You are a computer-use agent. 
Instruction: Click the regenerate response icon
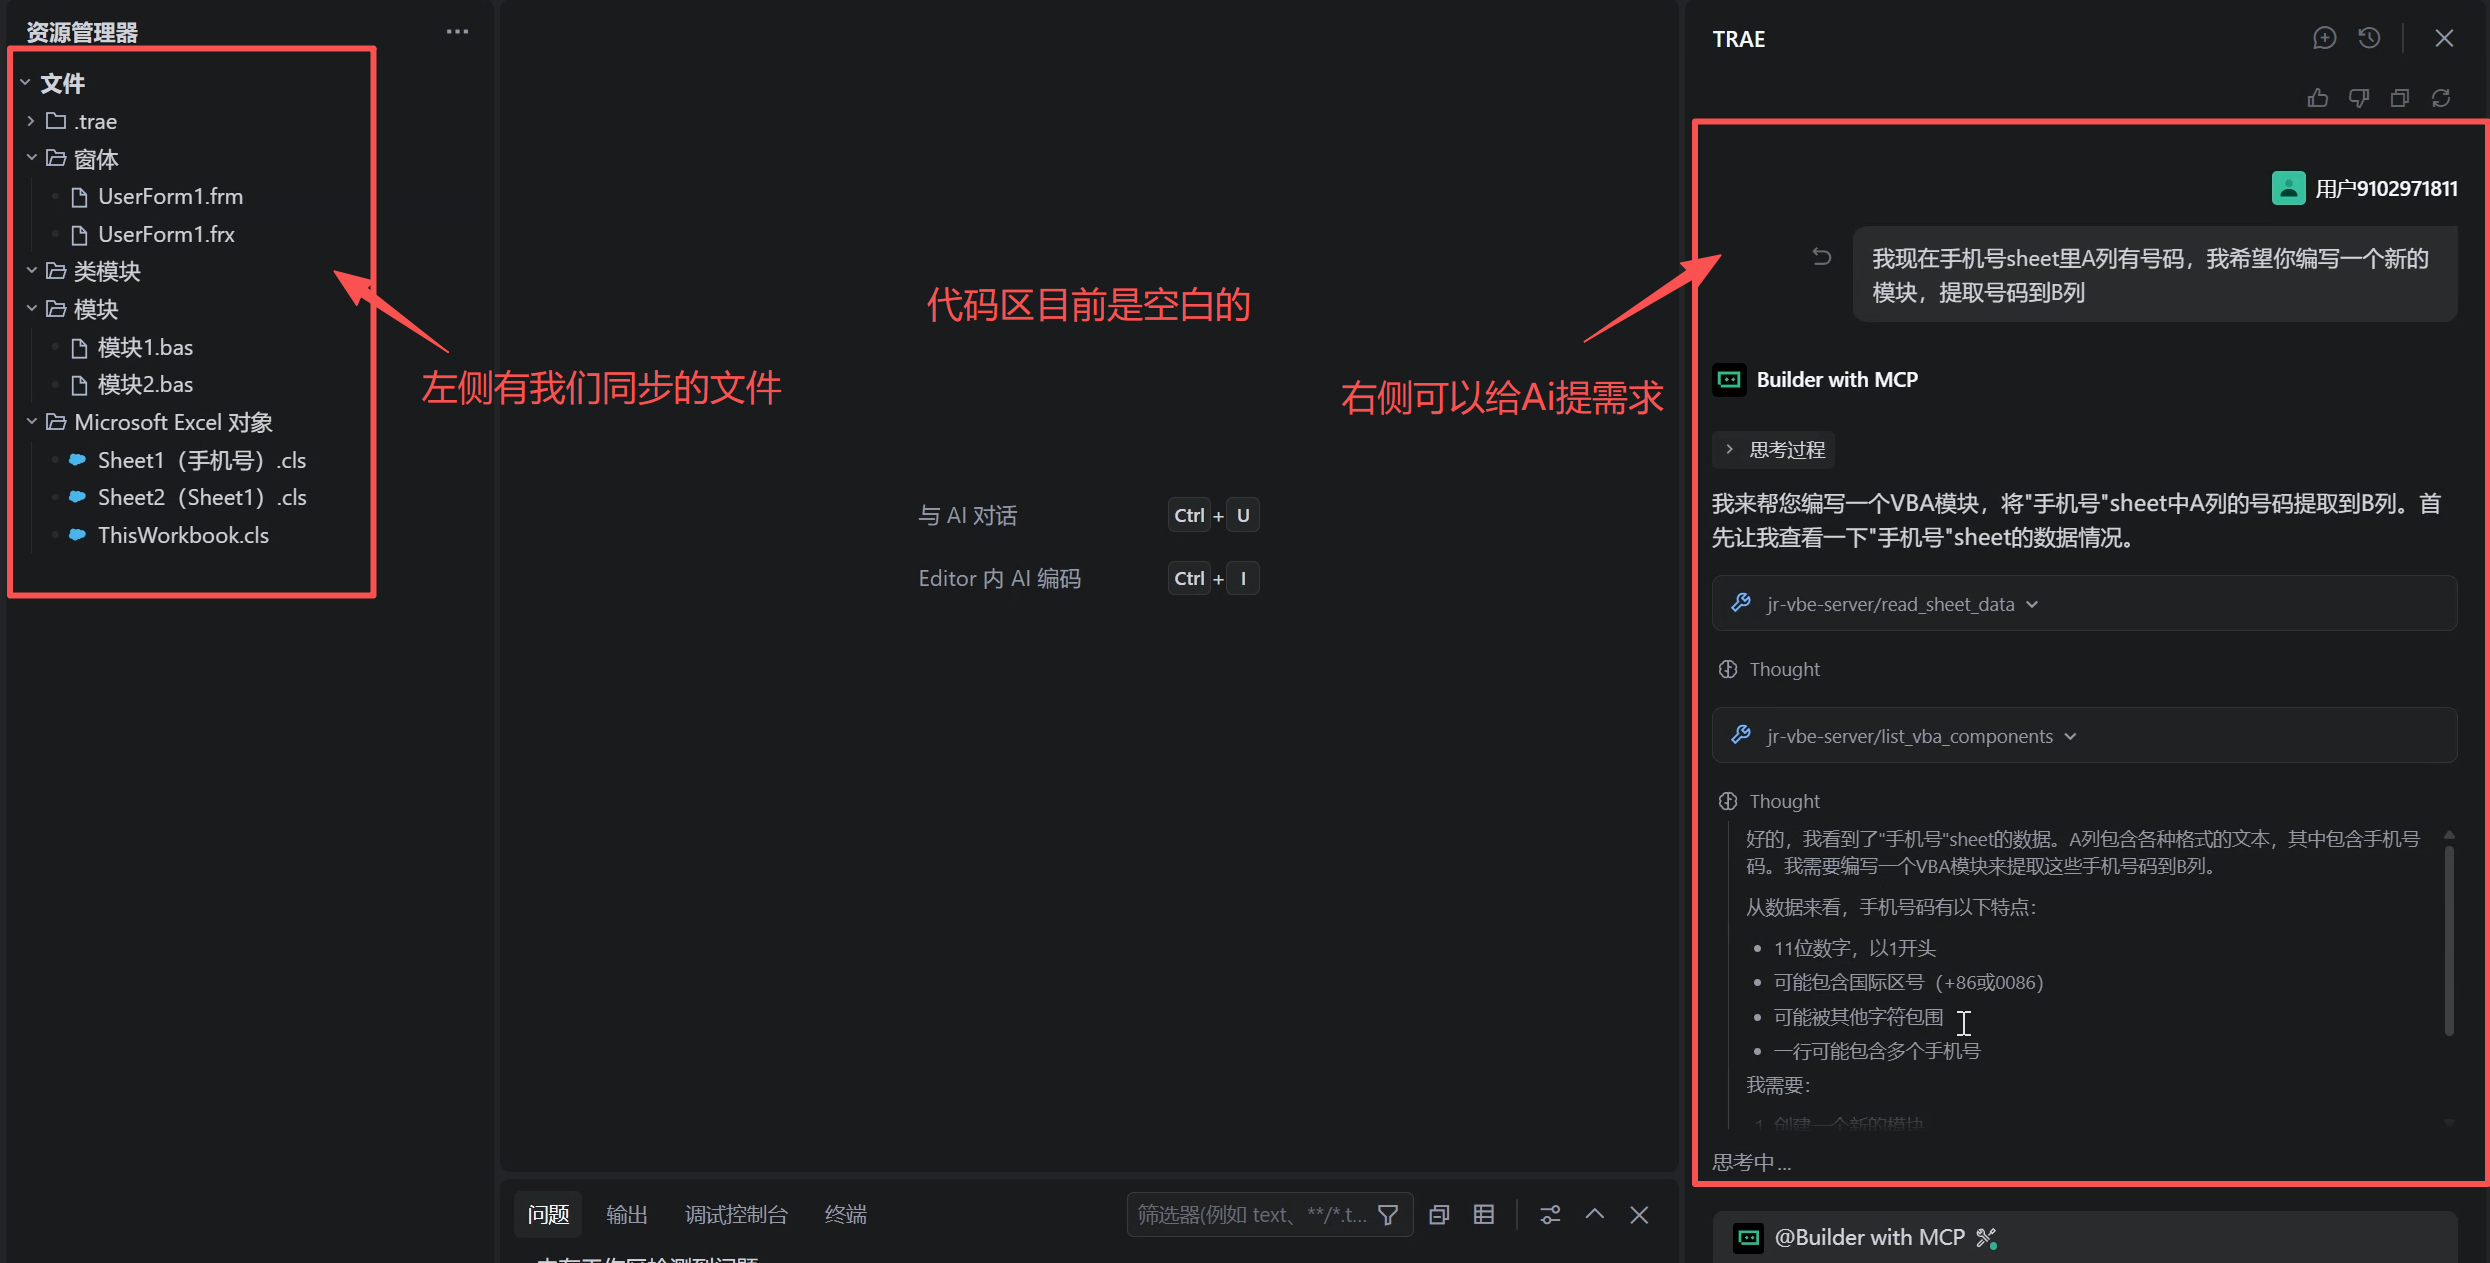click(2441, 98)
